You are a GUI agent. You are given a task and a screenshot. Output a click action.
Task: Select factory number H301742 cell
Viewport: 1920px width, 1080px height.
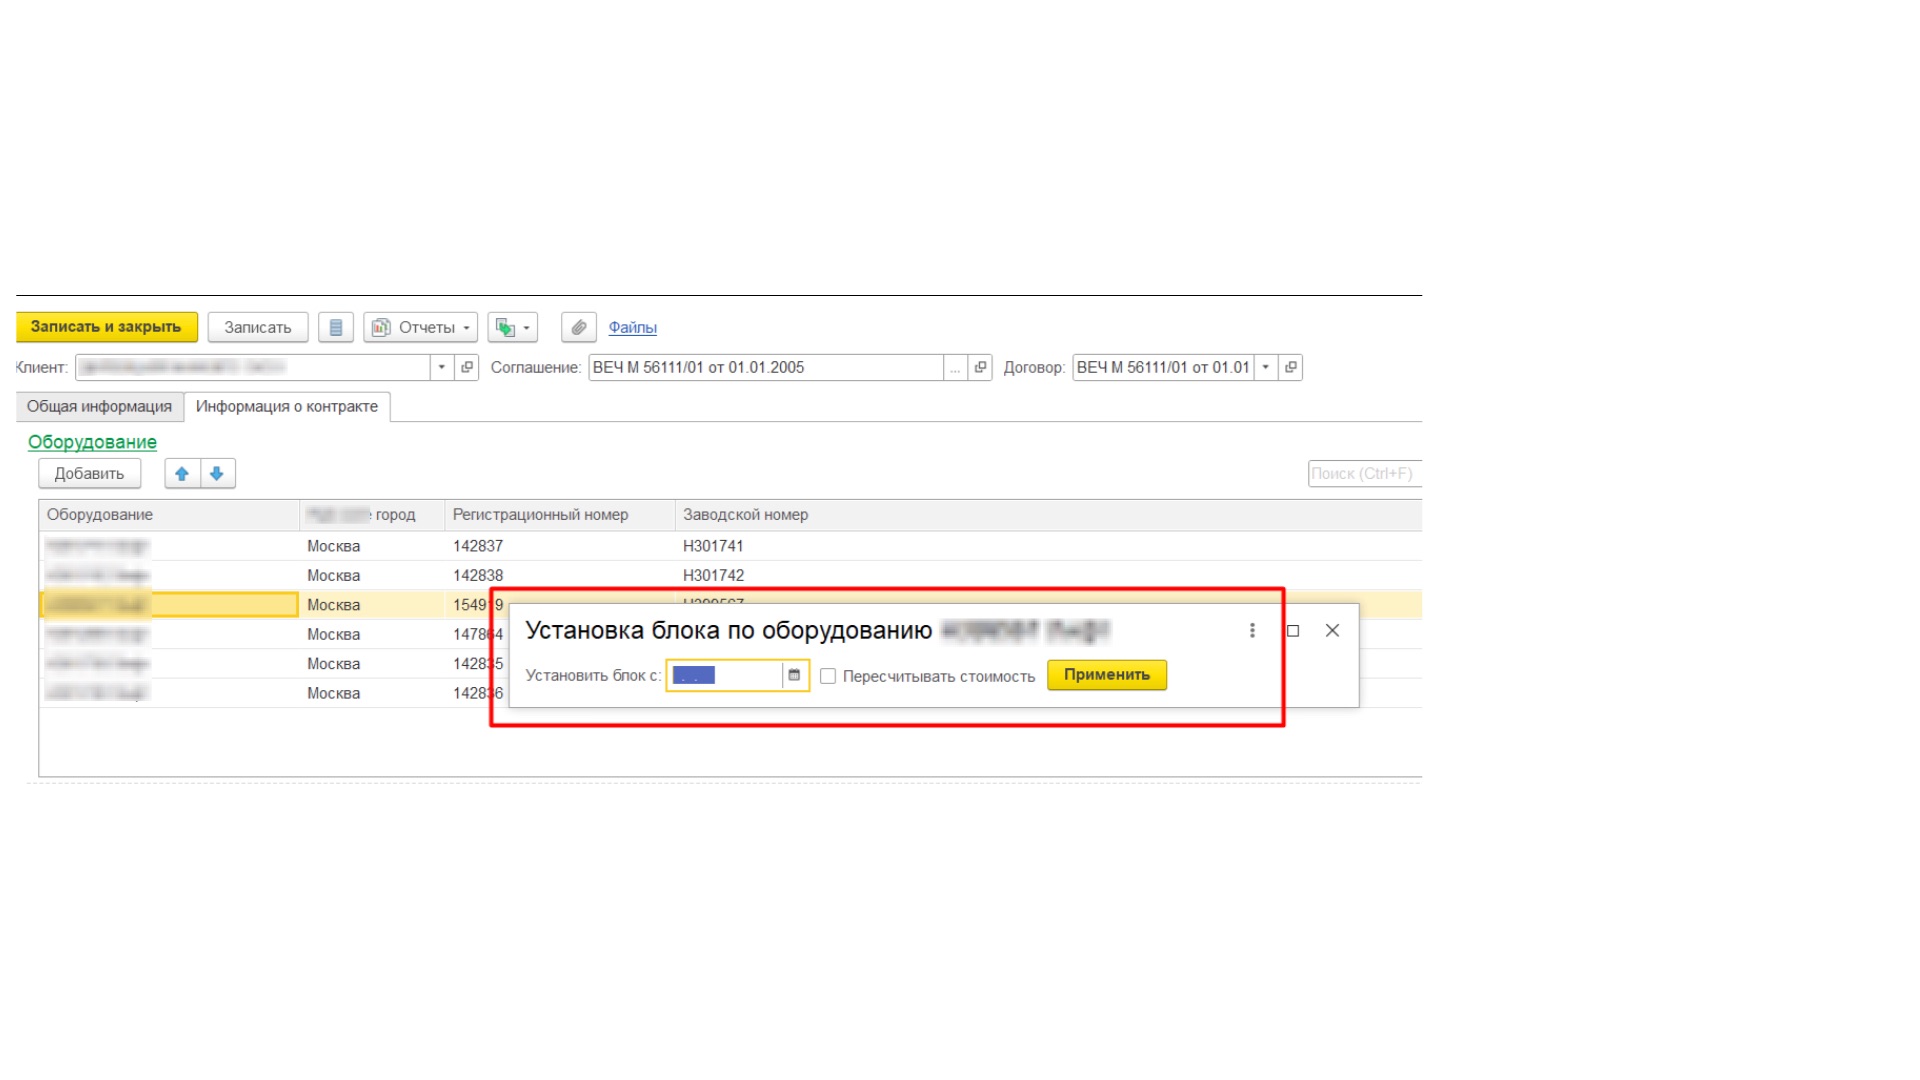point(1048,575)
